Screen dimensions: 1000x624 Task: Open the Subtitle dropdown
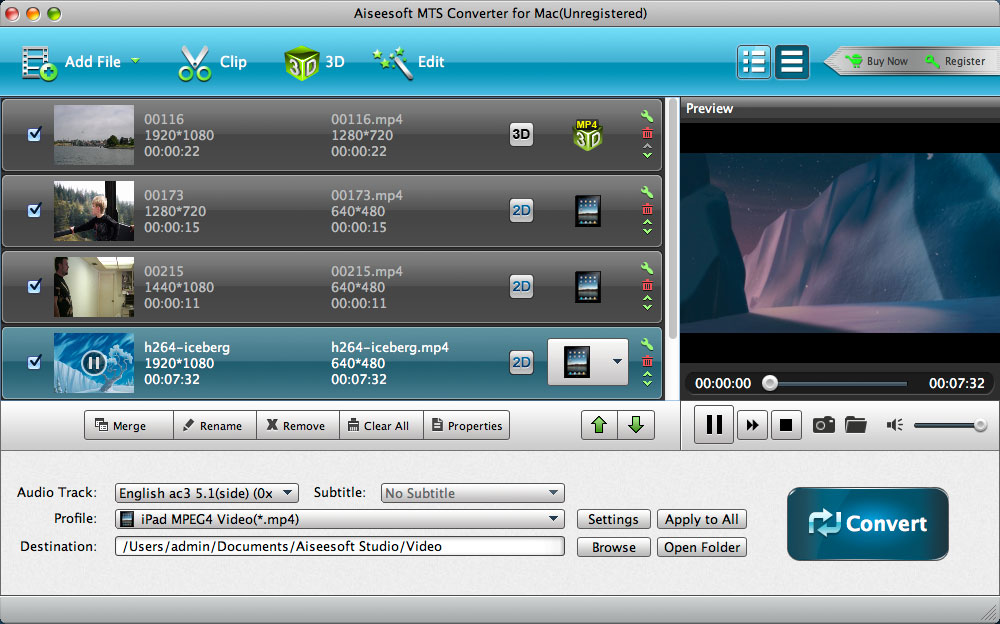tap(473, 493)
